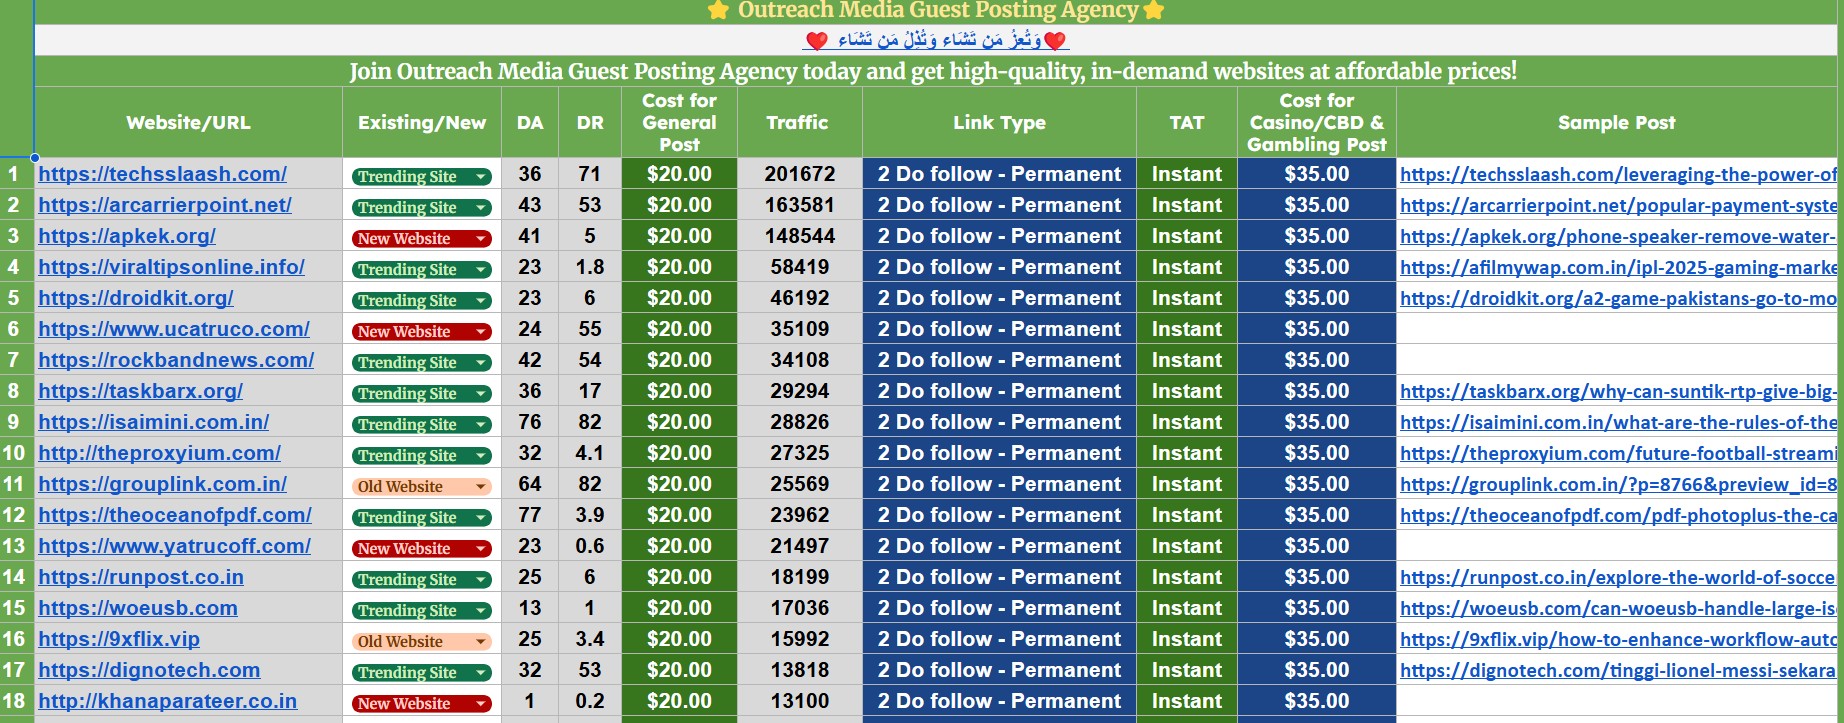This screenshot has width=1844, height=723.
Task: Expand Trending Site dropdown for theoceanofpdf.com
Action: point(481,518)
